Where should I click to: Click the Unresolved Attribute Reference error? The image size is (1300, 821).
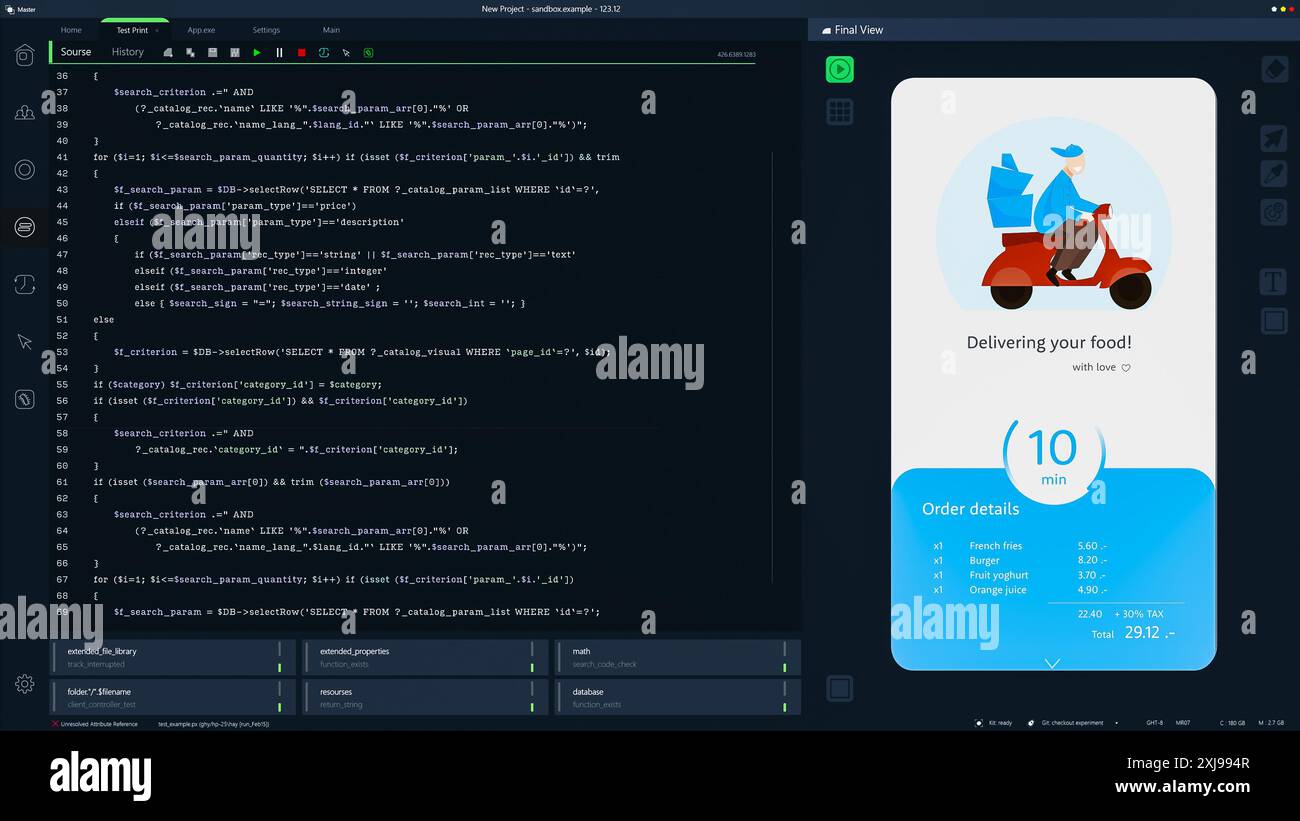tap(95, 724)
